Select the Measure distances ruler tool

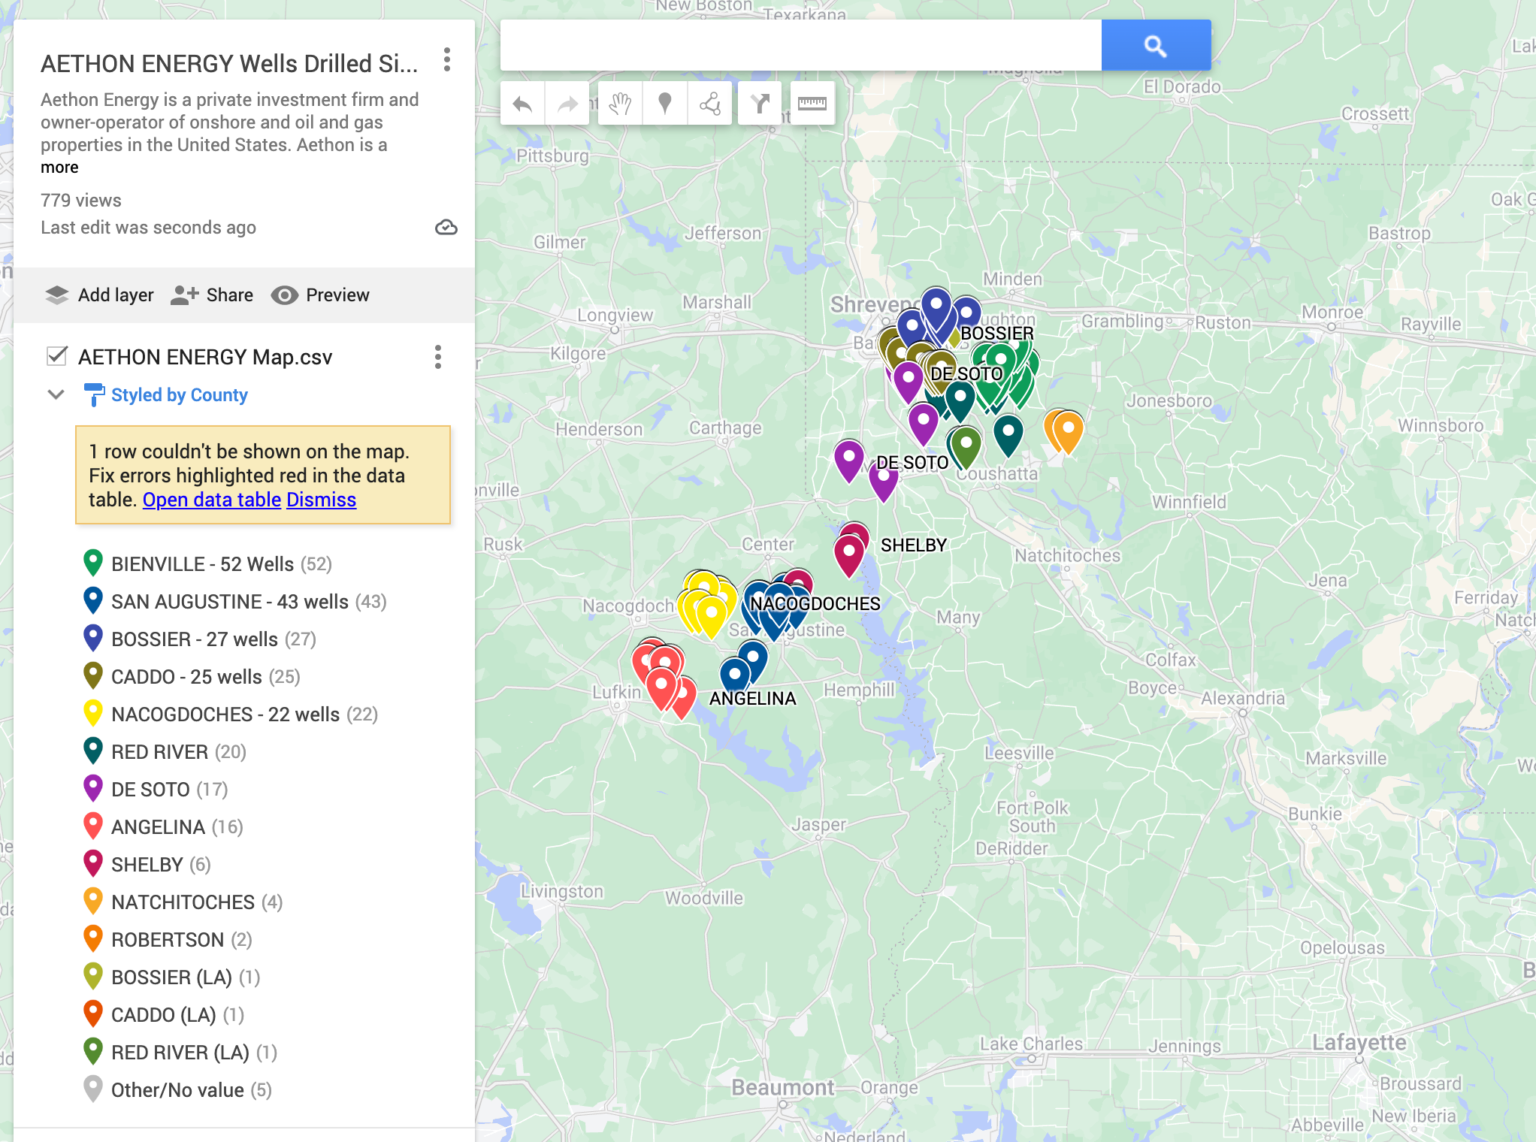click(x=812, y=104)
